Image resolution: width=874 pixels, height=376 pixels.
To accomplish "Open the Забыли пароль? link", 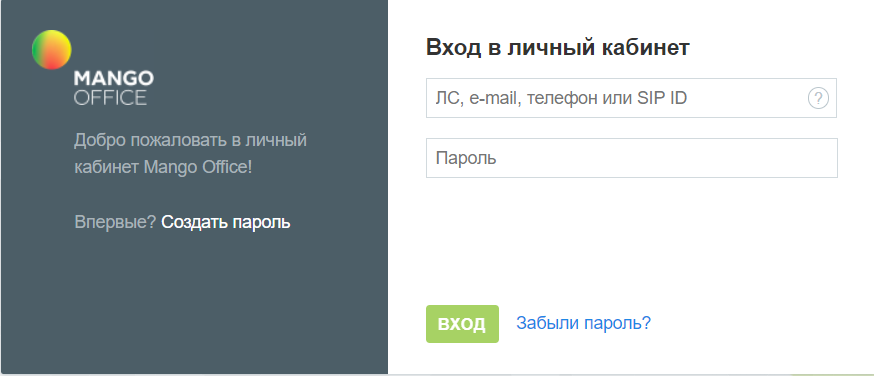I will pyautogui.click(x=583, y=323).
